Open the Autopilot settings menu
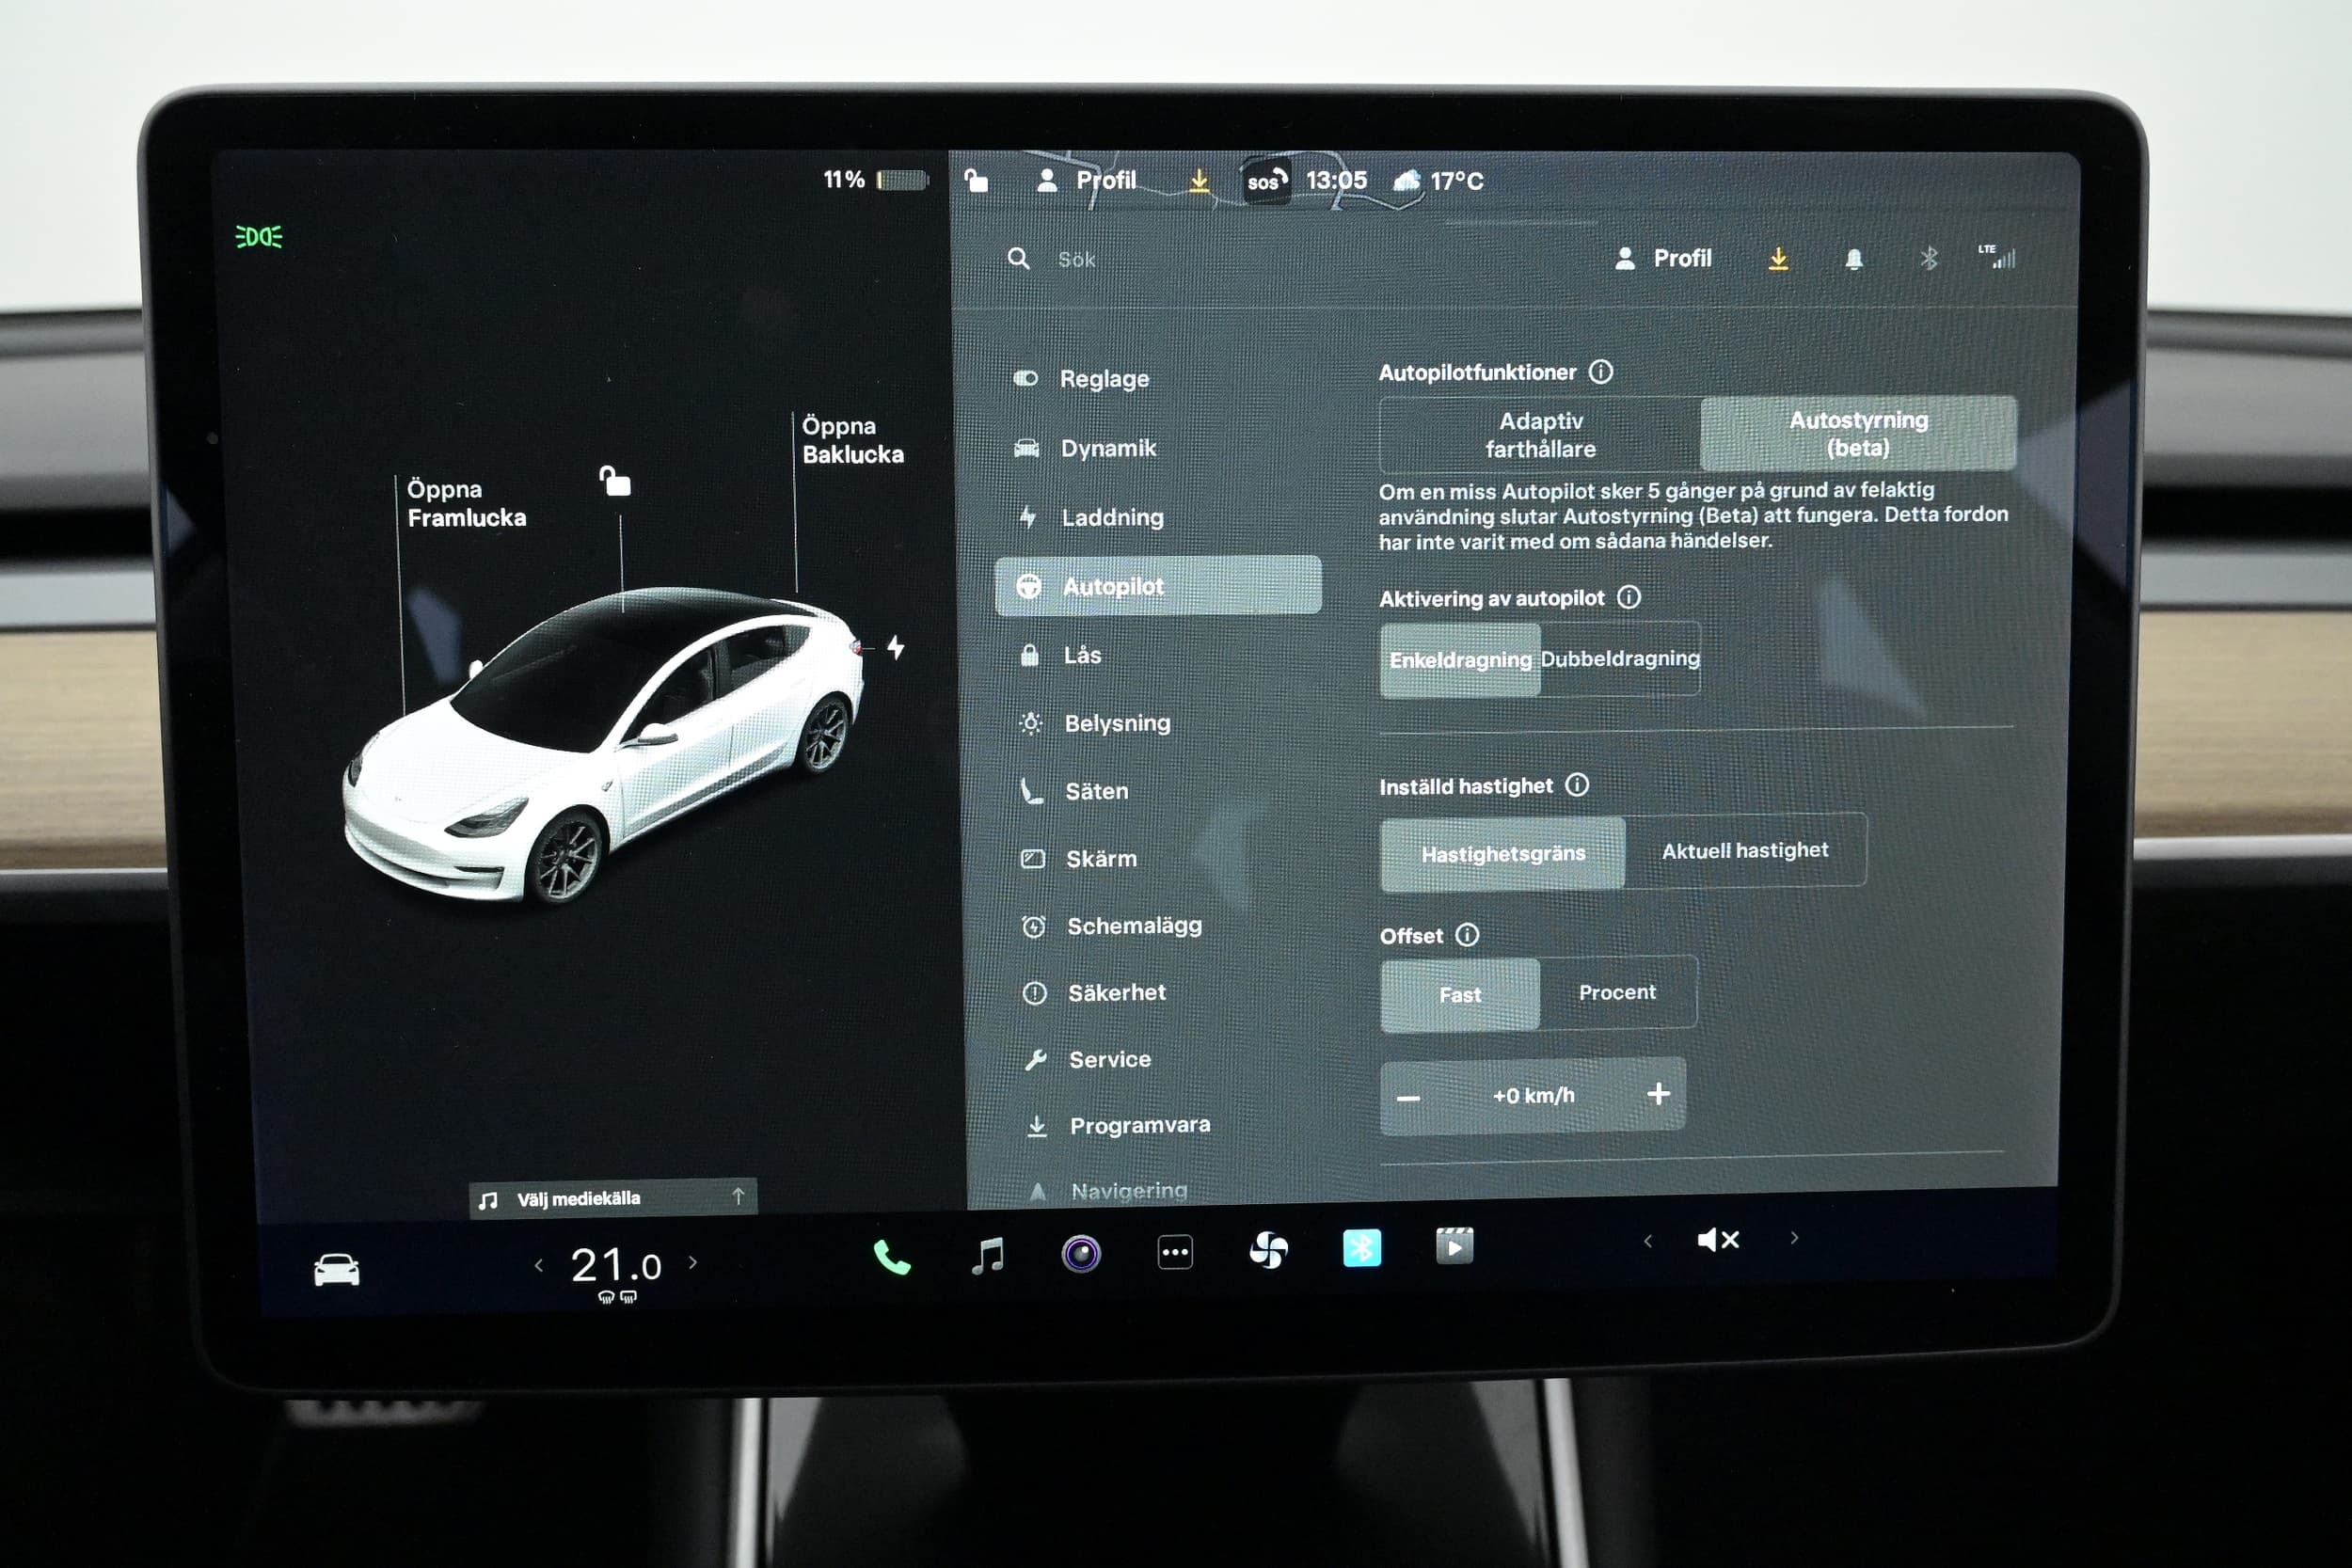Screen dimensions: 2352x1568 [x=1158, y=585]
